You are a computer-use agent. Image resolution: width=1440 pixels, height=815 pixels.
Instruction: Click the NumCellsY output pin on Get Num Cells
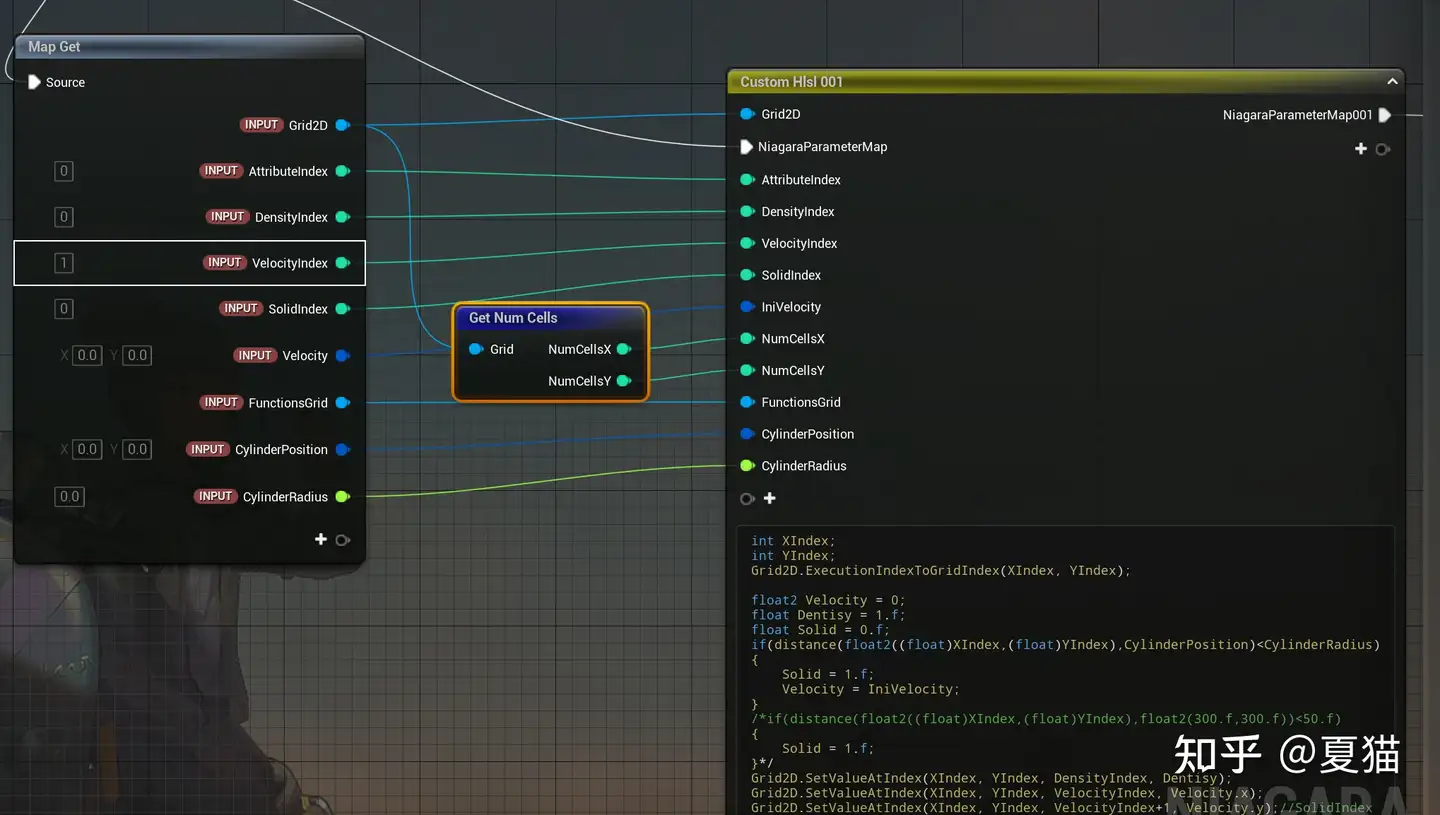click(x=623, y=381)
